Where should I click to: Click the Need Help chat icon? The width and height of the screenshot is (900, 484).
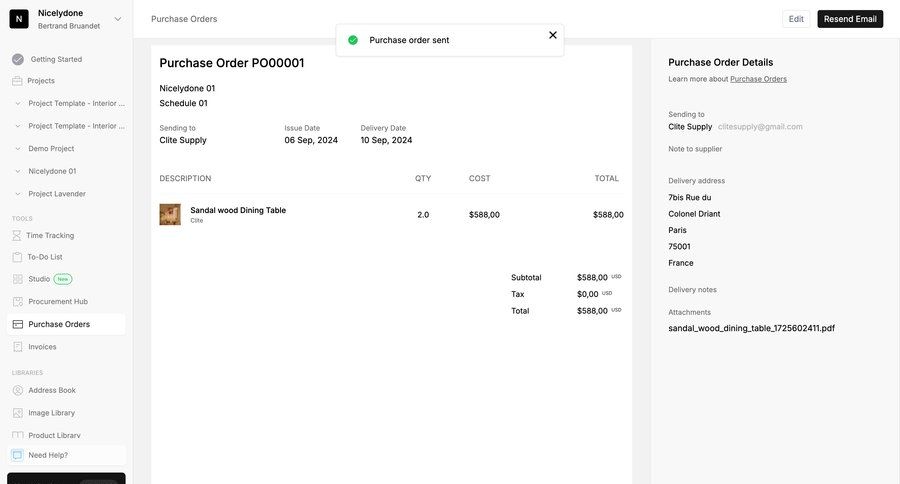(17, 455)
